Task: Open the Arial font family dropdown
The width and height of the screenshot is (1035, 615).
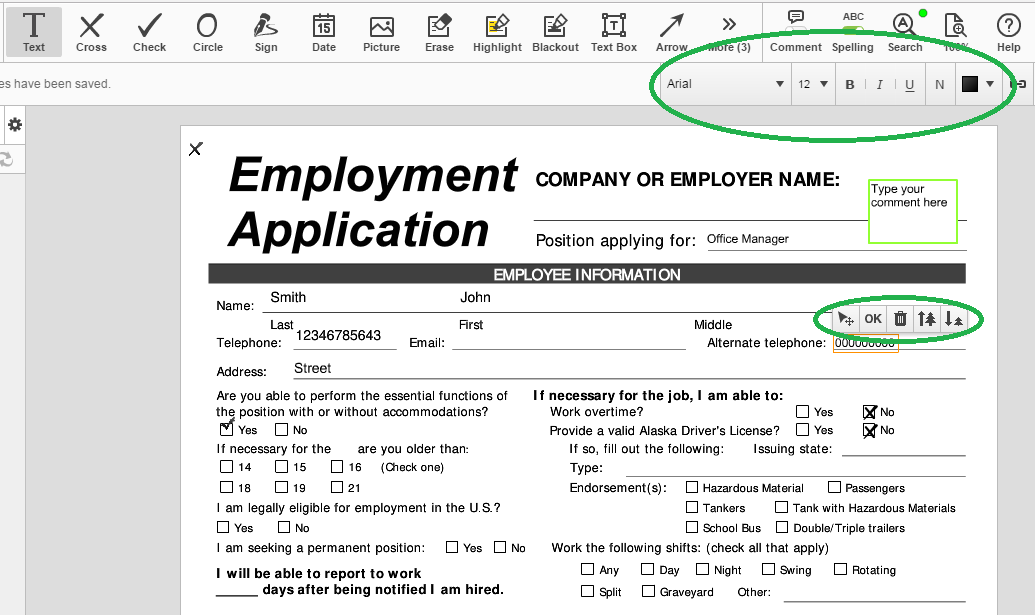Action: [725, 84]
